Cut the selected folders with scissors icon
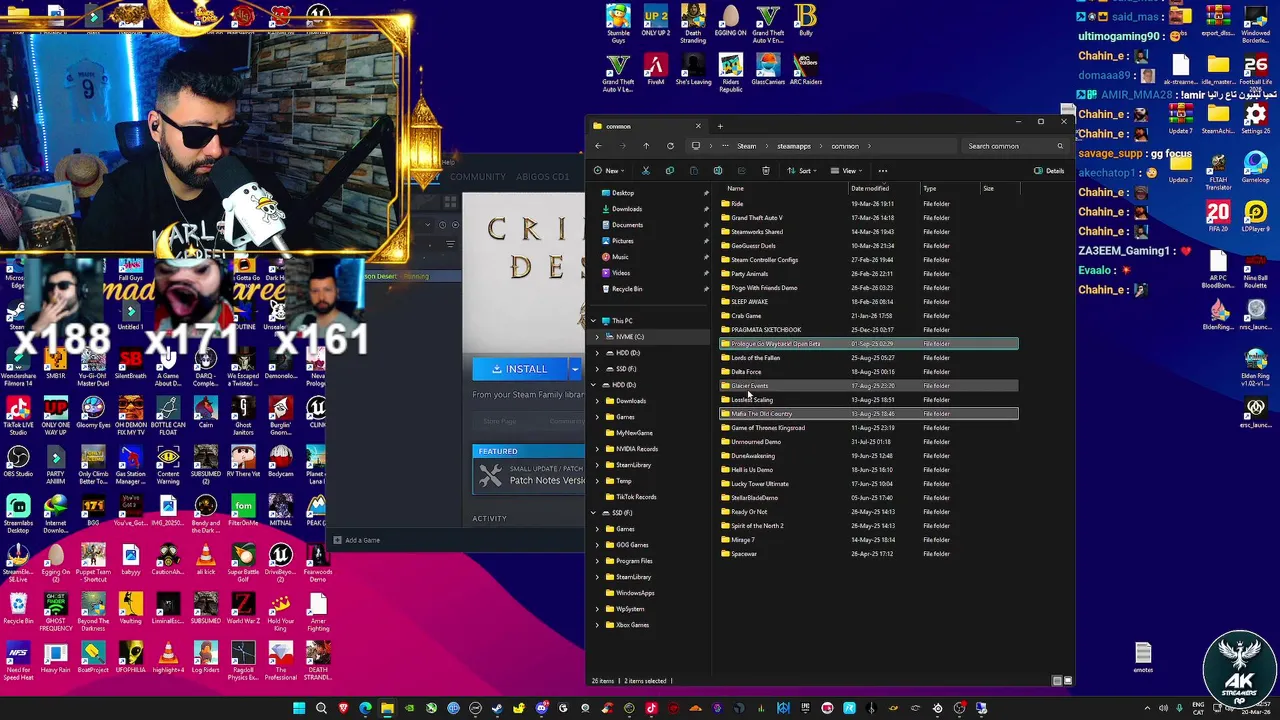The width and height of the screenshot is (1280, 720). click(645, 171)
